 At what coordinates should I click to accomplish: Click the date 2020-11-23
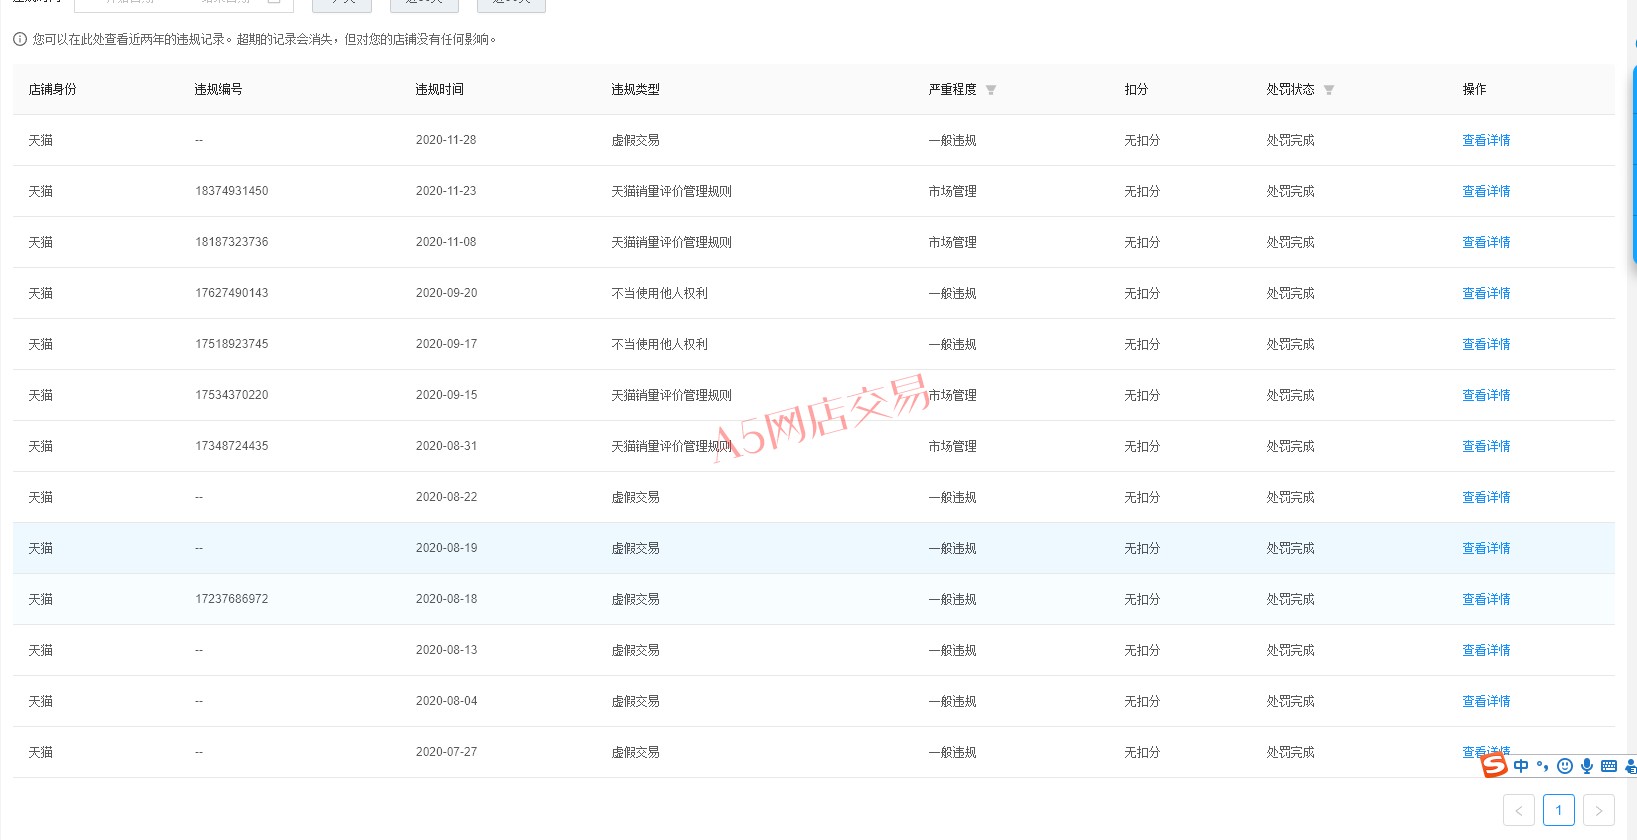click(x=446, y=191)
